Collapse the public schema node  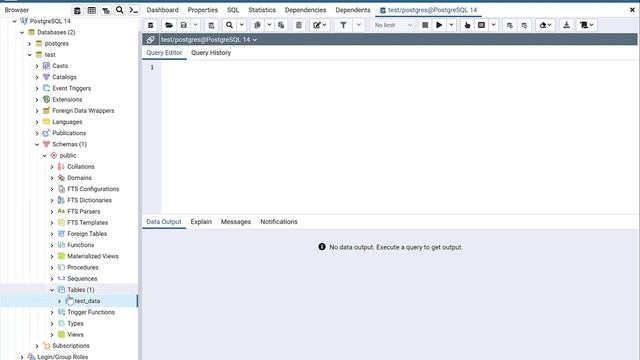[44, 156]
